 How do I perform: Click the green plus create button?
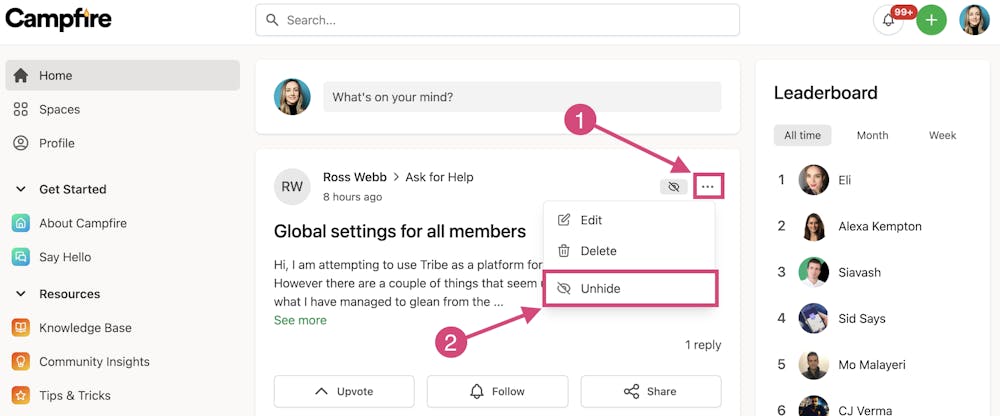point(931,20)
